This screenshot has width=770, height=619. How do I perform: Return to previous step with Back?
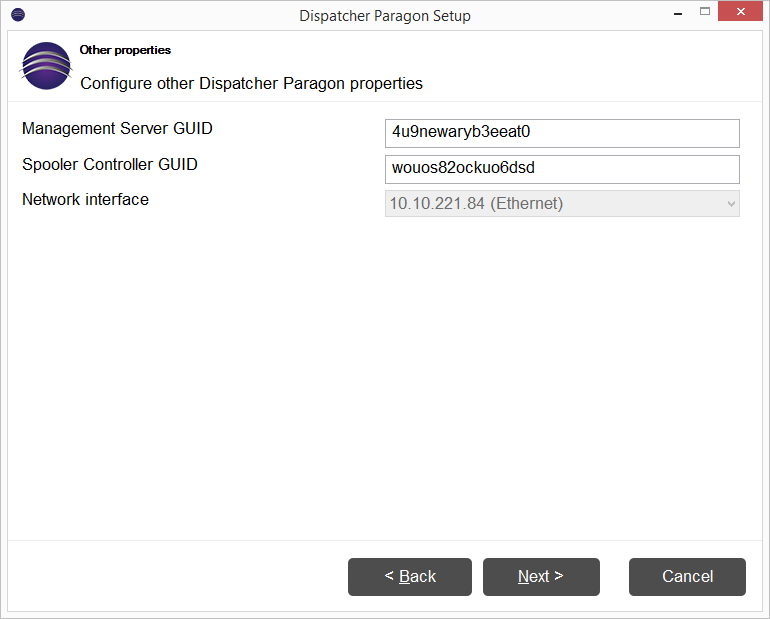click(x=410, y=577)
